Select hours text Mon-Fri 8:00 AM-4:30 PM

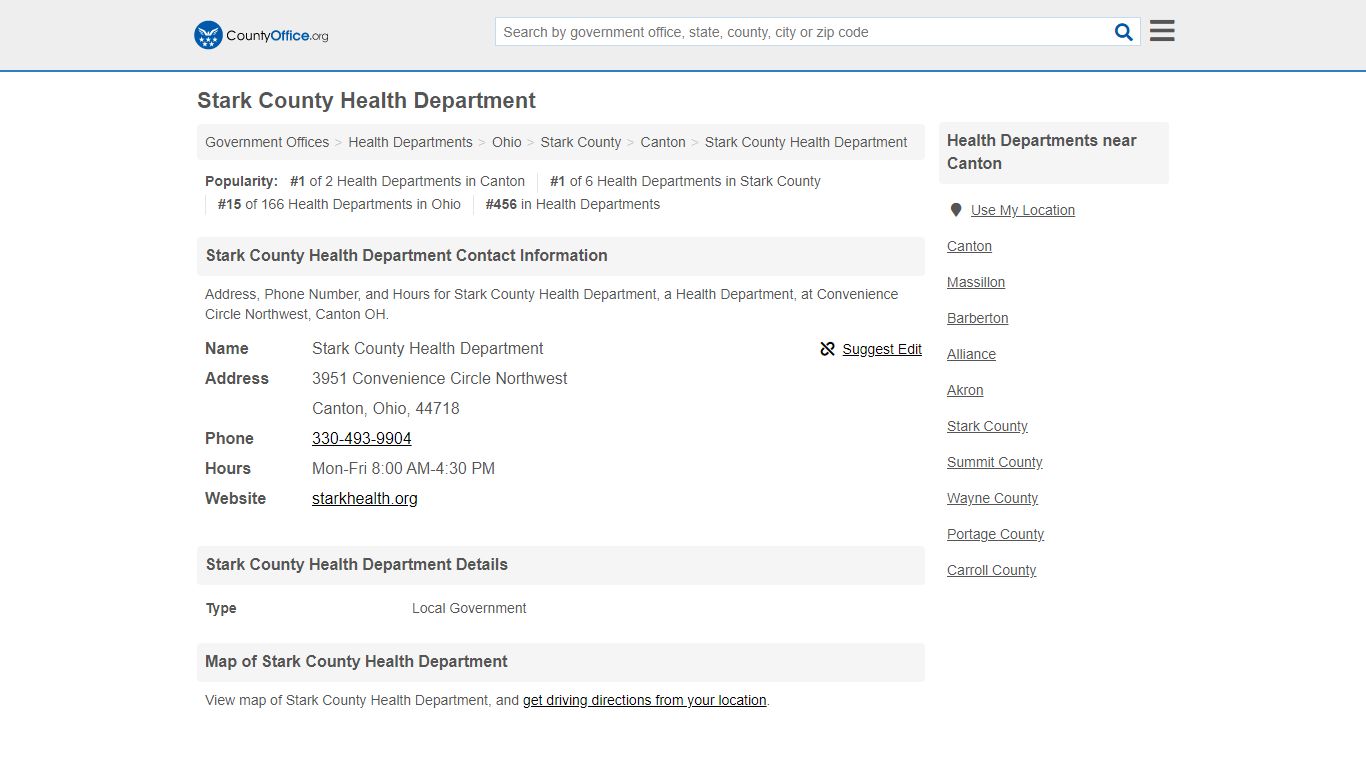point(404,468)
